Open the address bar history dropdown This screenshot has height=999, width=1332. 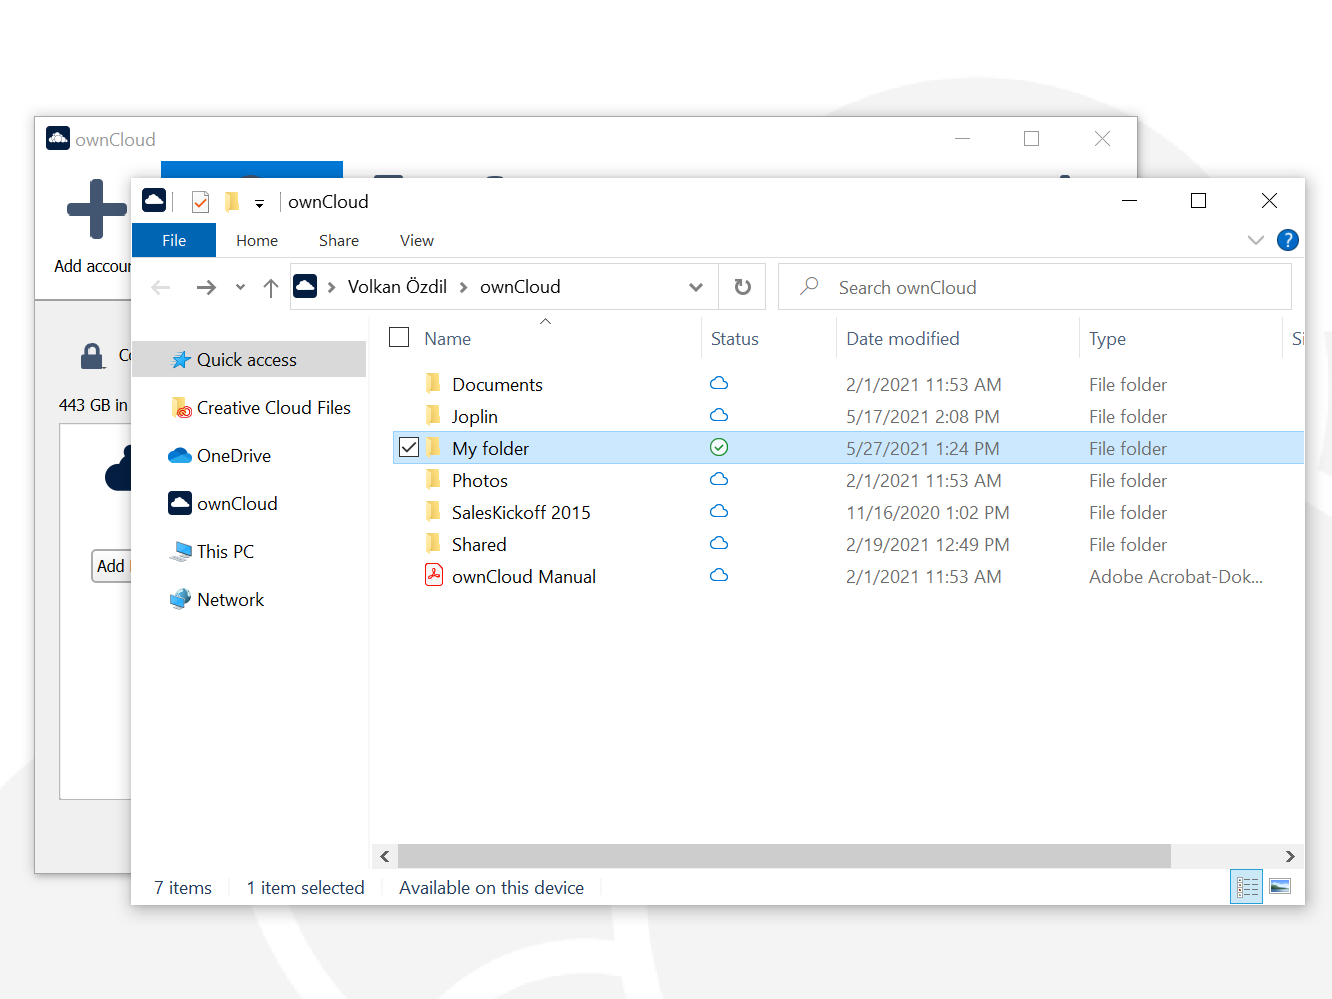[x=696, y=287]
